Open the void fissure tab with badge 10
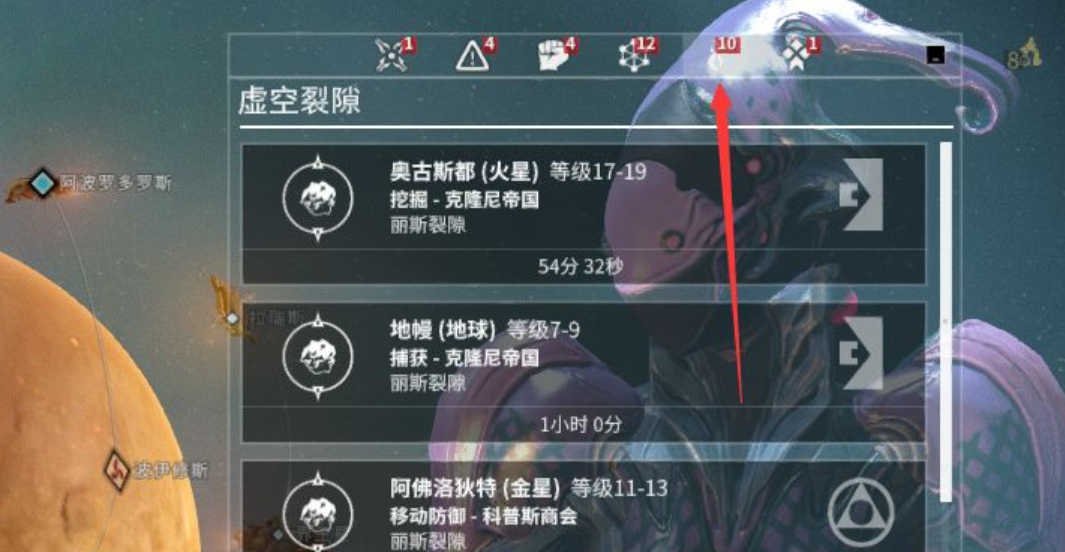The image size is (1065, 552). [723, 54]
